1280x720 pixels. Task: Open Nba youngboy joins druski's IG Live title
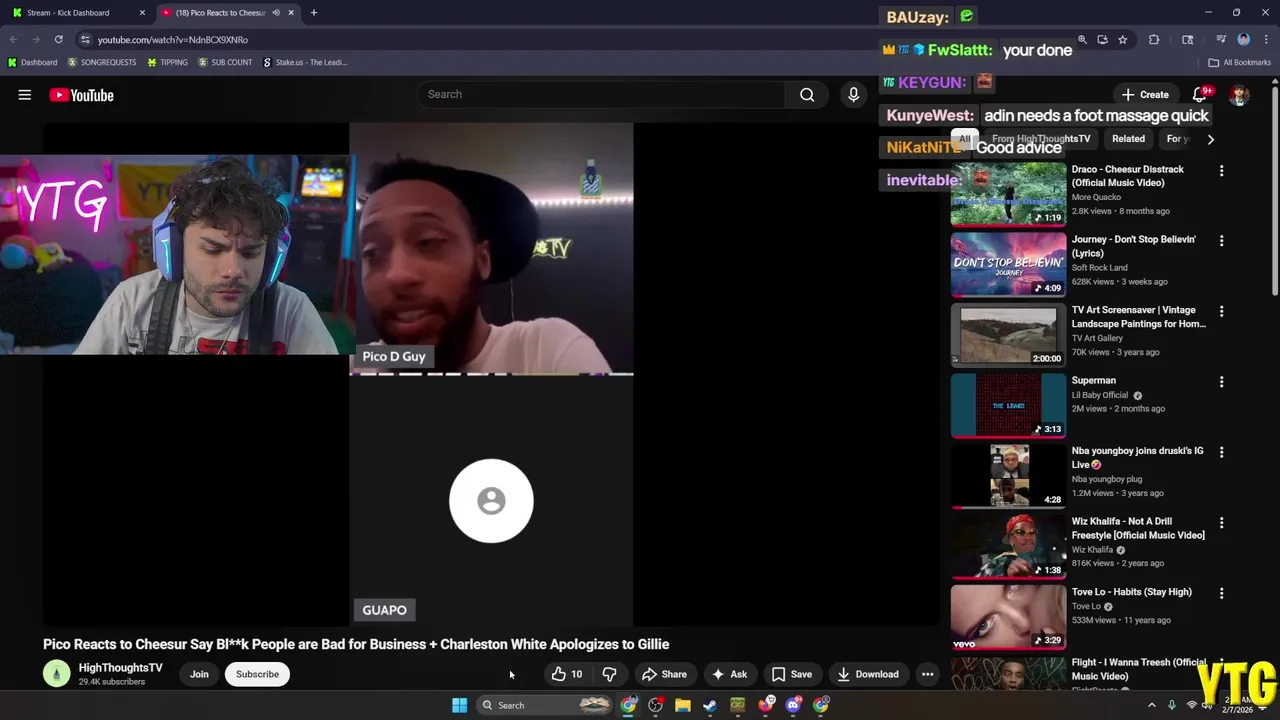tap(1138, 457)
